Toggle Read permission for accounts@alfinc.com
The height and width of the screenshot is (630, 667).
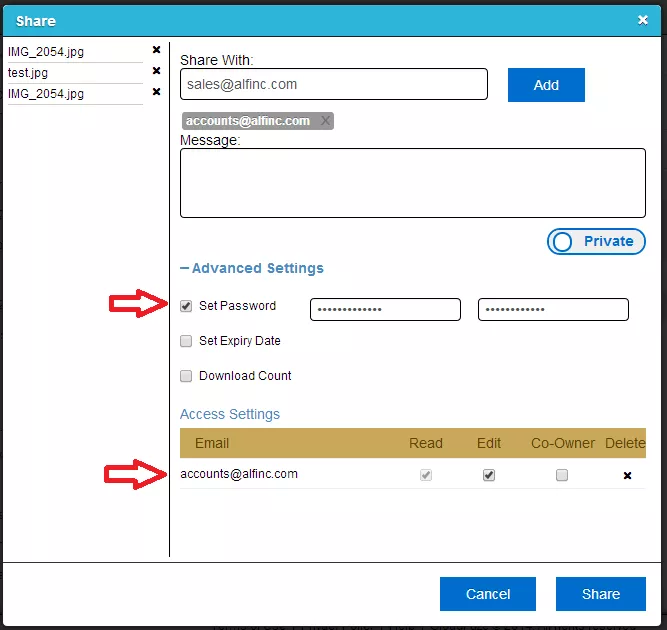[x=426, y=475]
